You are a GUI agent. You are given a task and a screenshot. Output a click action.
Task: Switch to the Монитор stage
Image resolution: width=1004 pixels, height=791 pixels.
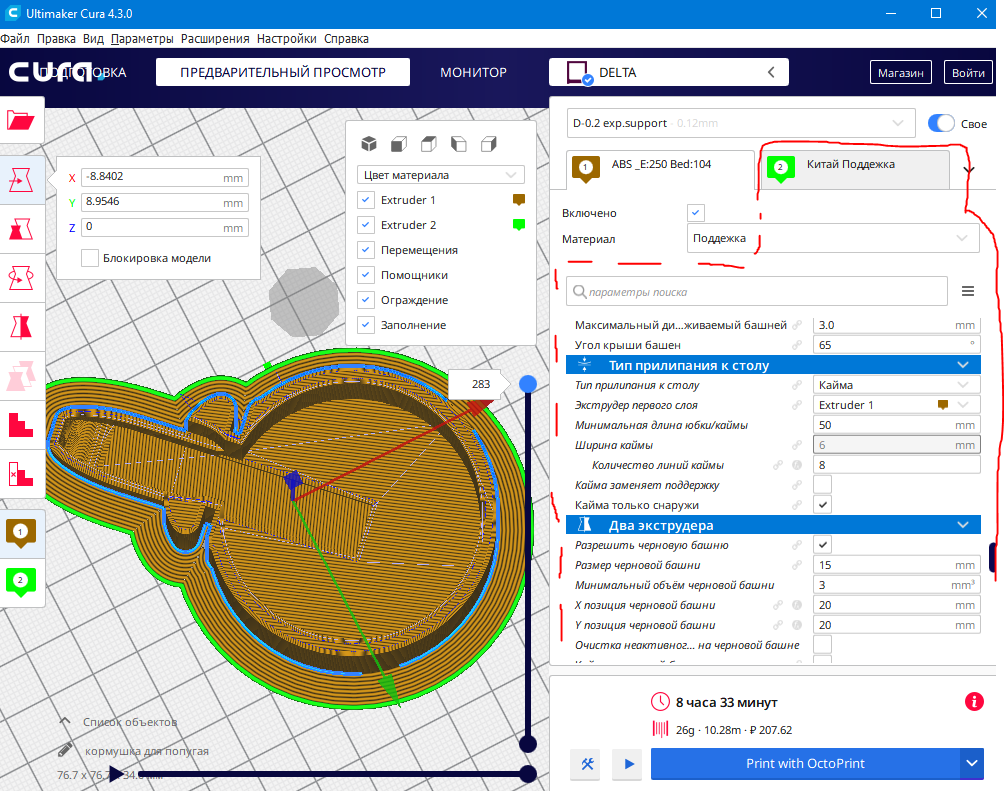473,72
